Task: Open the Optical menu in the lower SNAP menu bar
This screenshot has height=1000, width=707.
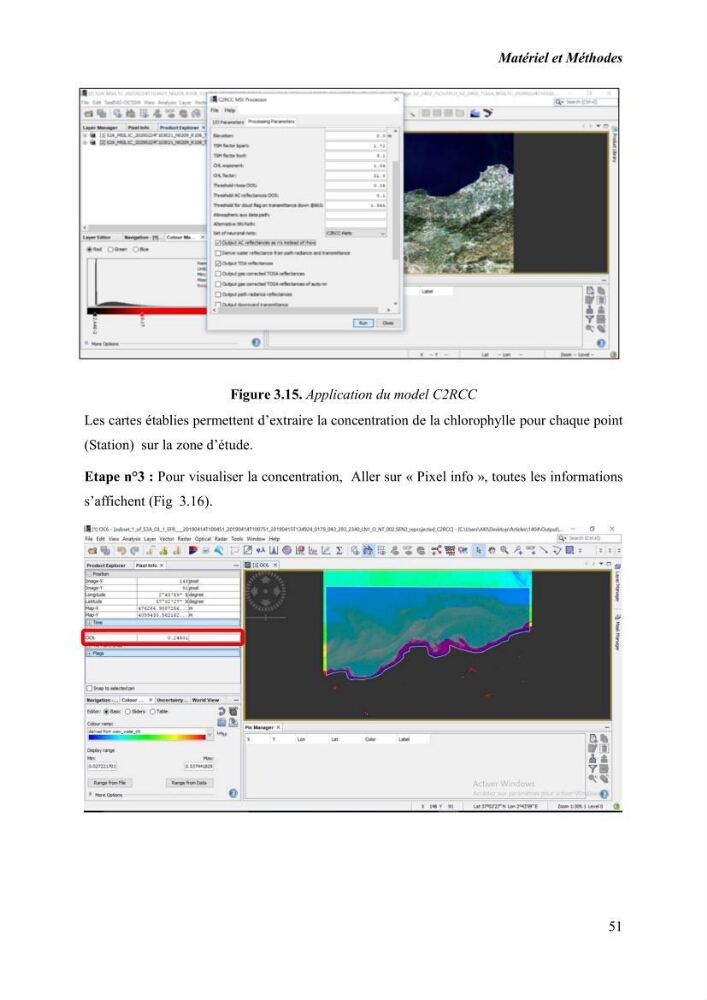Action: [x=203, y=539]
